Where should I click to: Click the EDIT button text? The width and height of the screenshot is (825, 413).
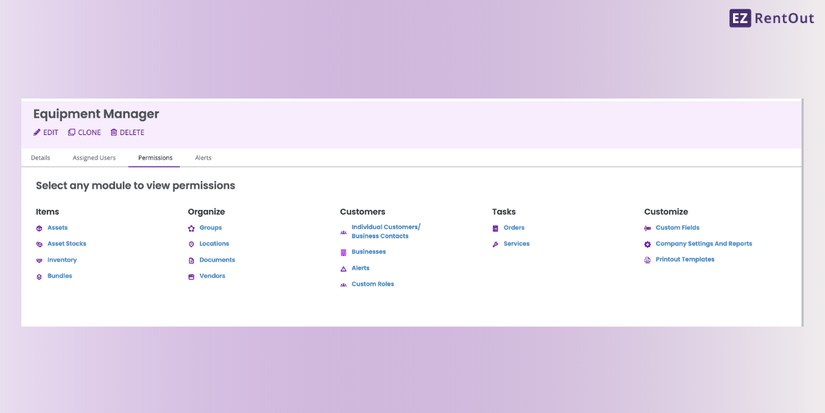click(51, 133)
